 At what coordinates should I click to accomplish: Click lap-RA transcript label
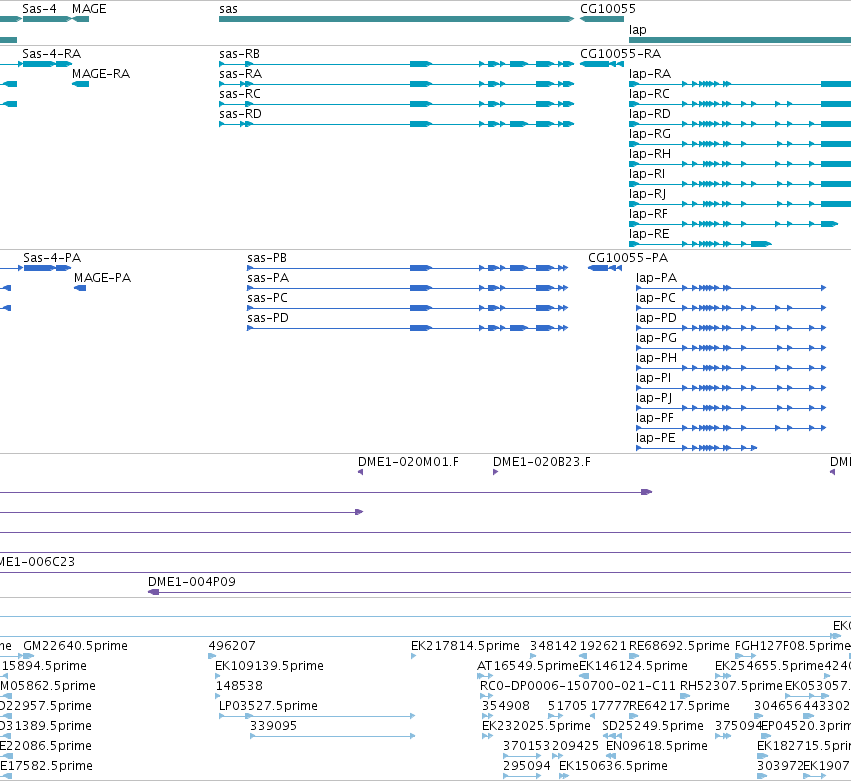pos(650,74)
